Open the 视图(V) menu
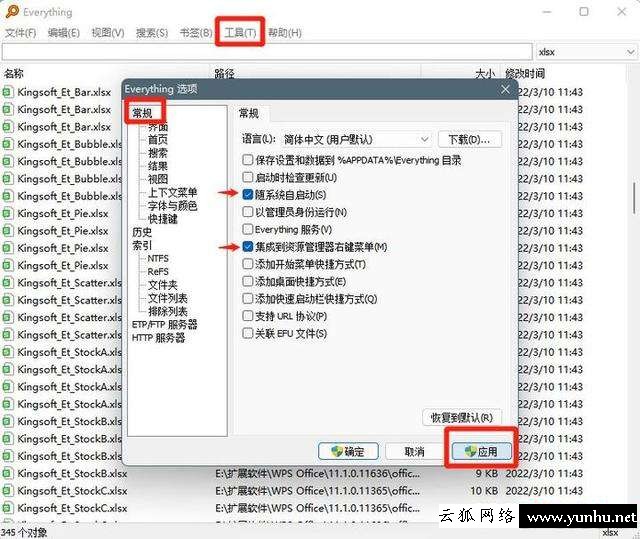The image size is (640, 539). pyautogui.click(x=108, y=33)
